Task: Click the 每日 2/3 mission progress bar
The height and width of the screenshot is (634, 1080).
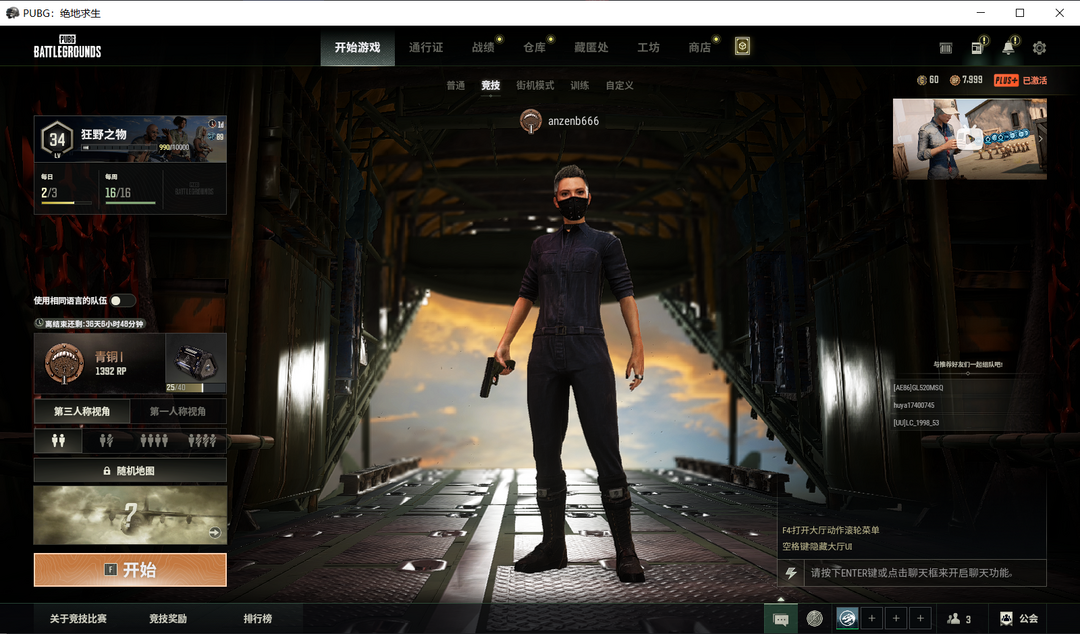Action: 66,203
